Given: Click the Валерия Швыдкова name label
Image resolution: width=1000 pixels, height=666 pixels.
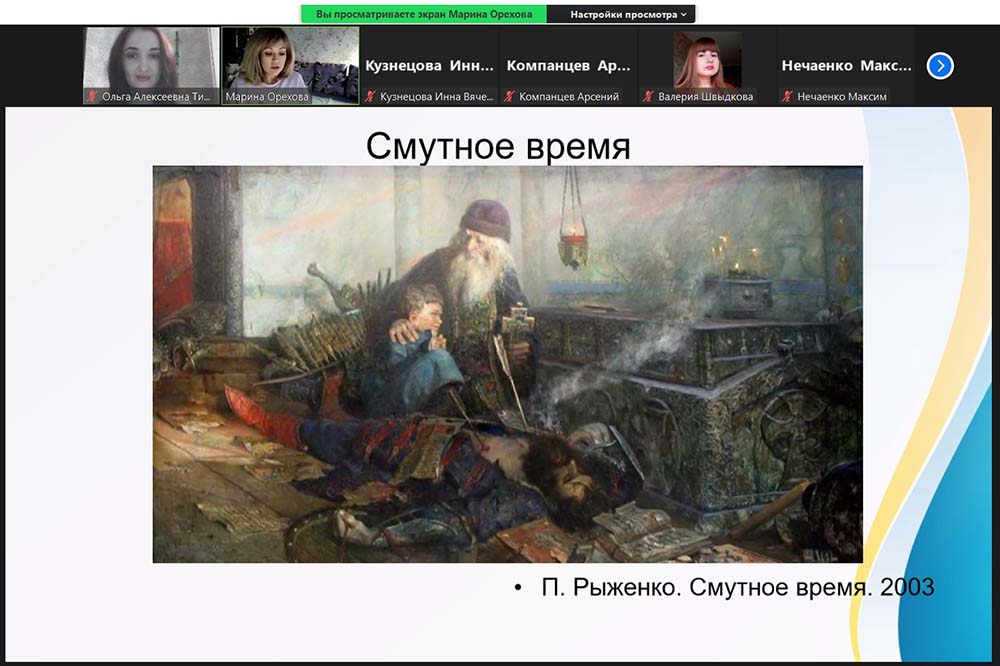Looking at the screenshot, I should point(706,97).
